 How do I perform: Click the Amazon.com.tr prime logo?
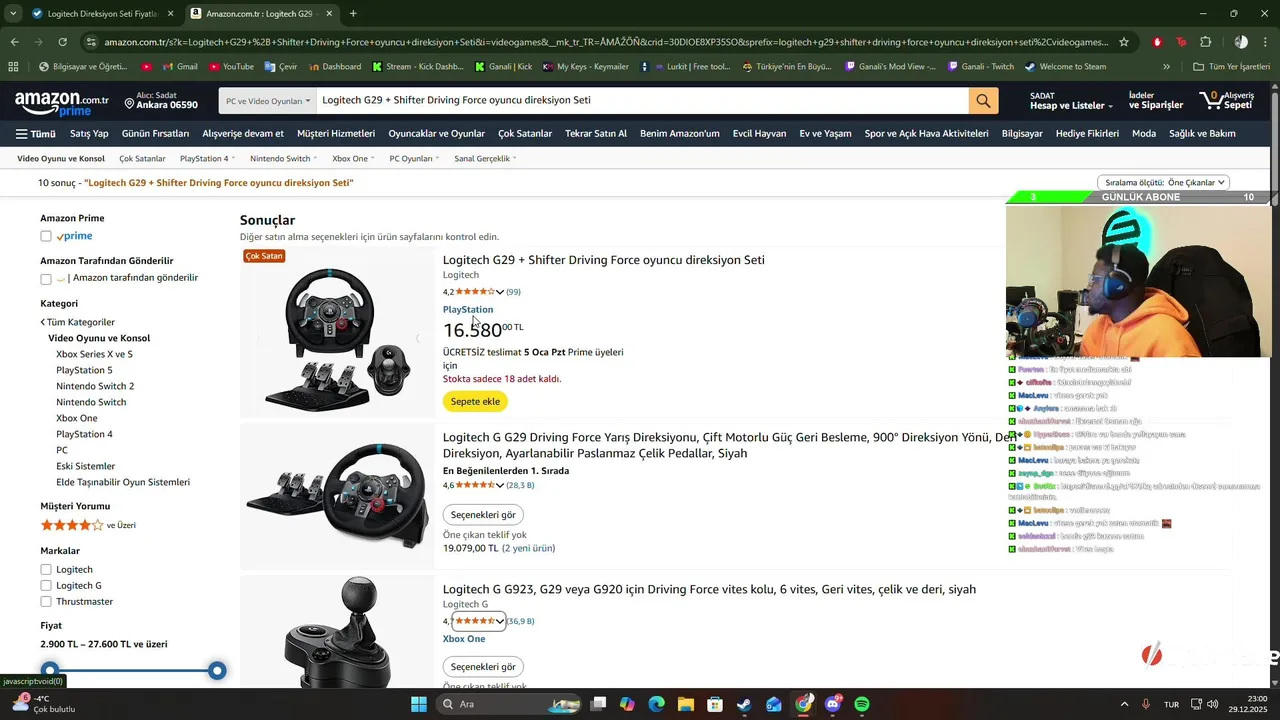tap(62, 103)
